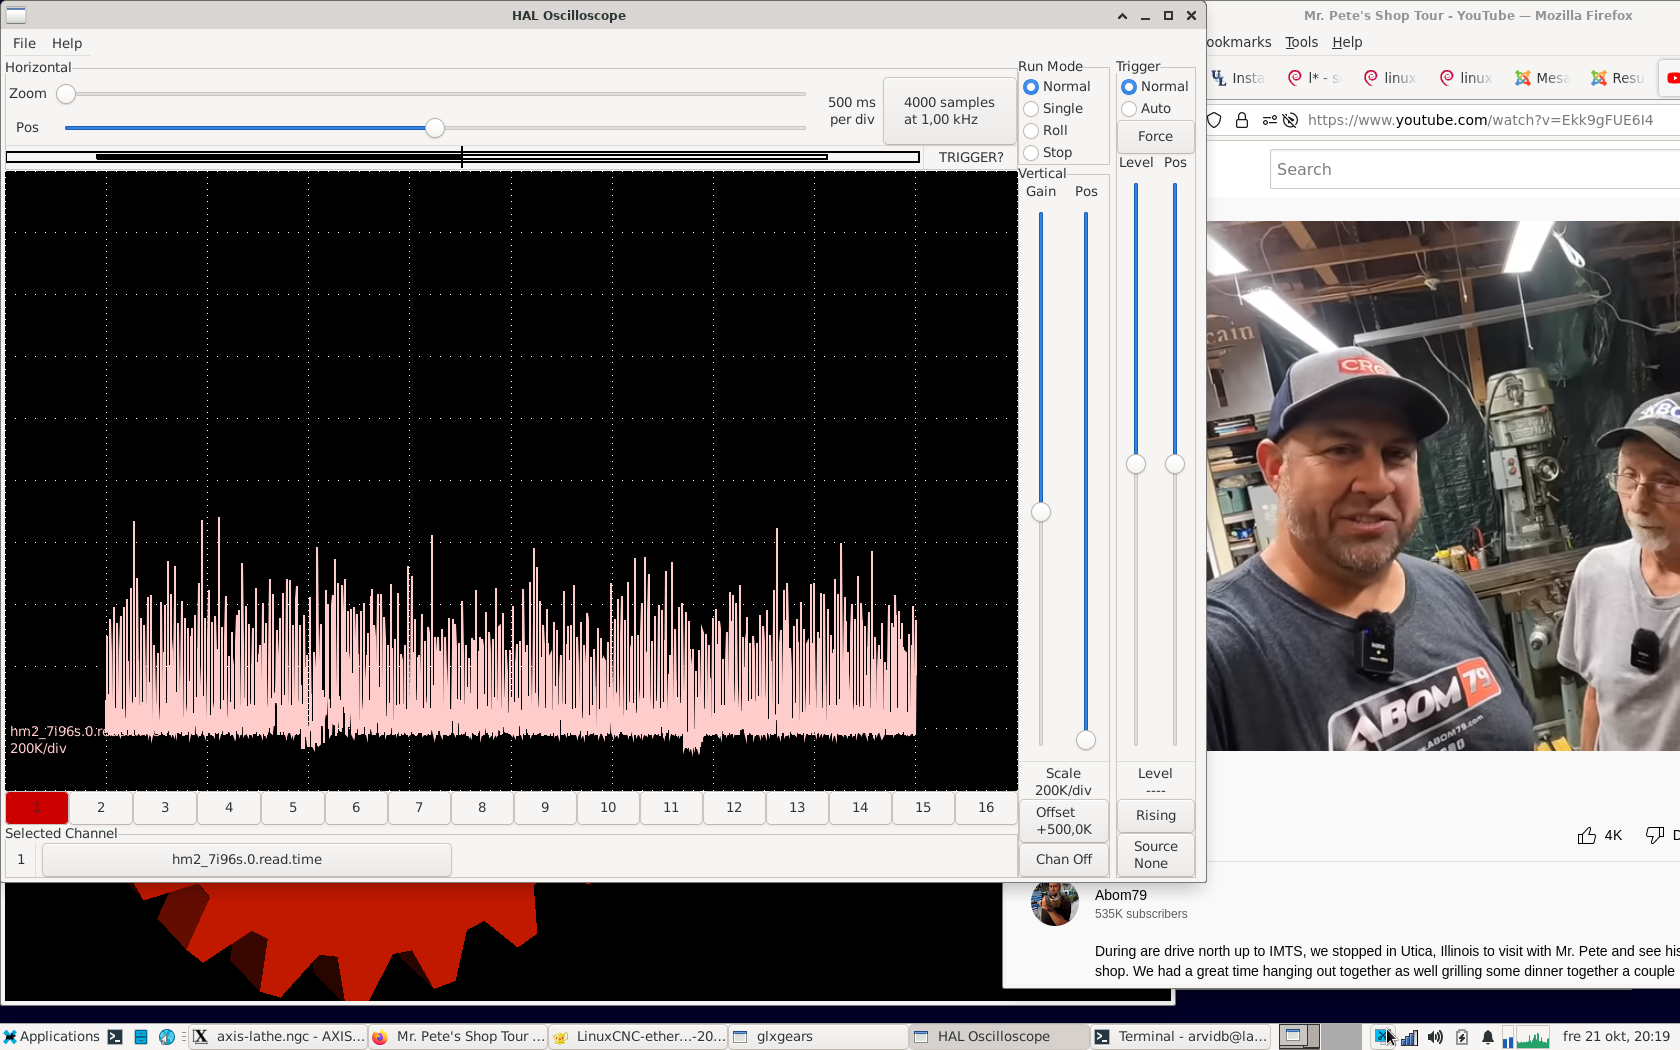
Task: Click the padlock site security icon
Action: 1241,120
